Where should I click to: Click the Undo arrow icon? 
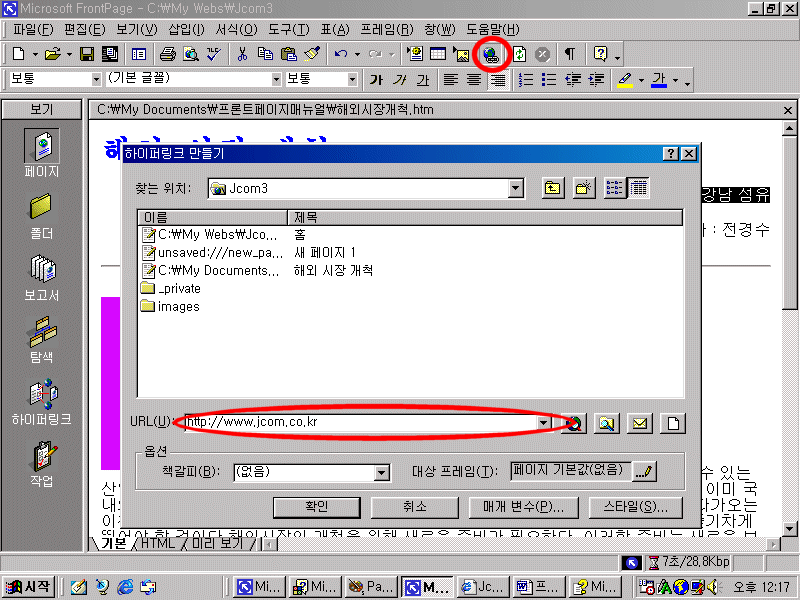[341, 54]
